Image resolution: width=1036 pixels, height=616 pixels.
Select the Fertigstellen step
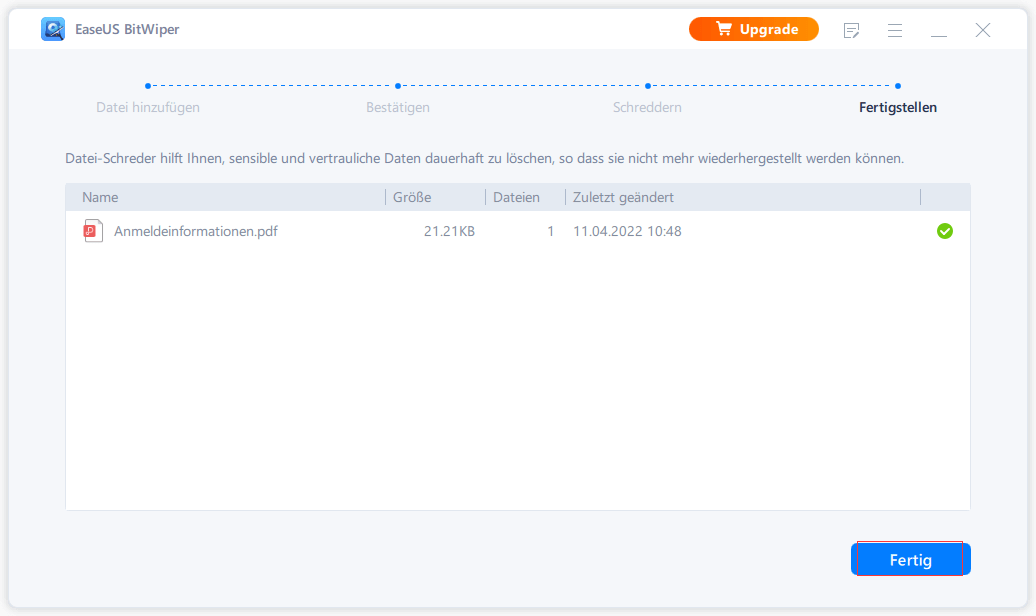(x=898, y=107)
